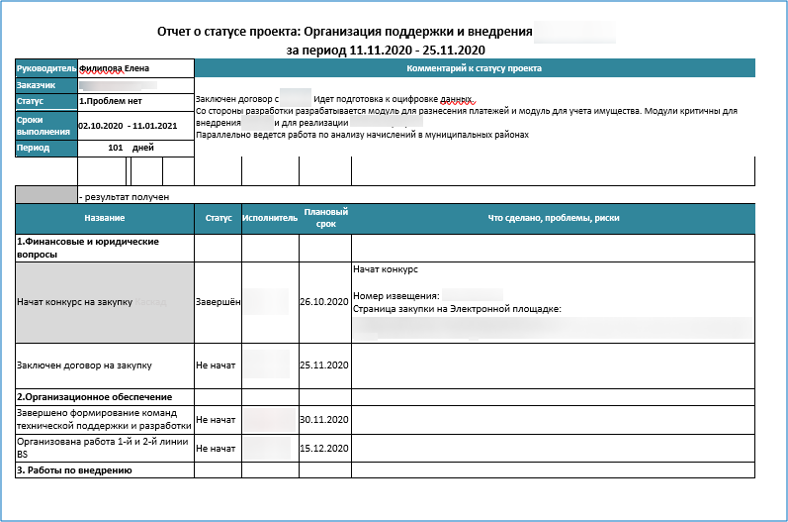Select the '101 дней' cell

tap(136, 148)
